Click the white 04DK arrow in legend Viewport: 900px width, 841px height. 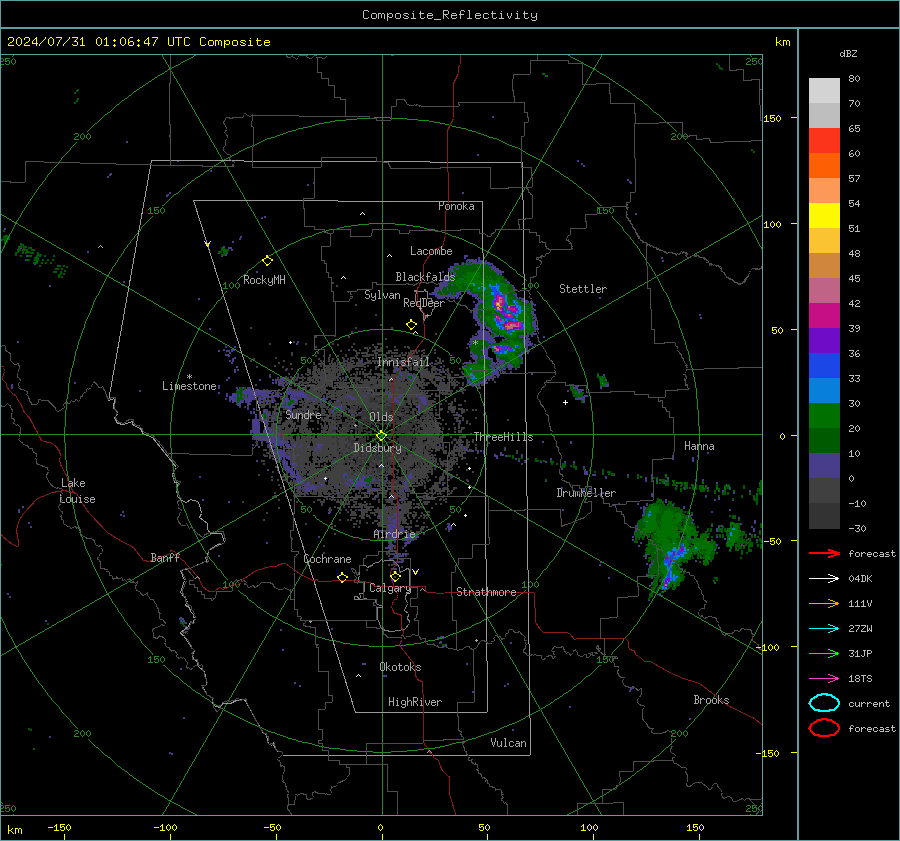824,579
